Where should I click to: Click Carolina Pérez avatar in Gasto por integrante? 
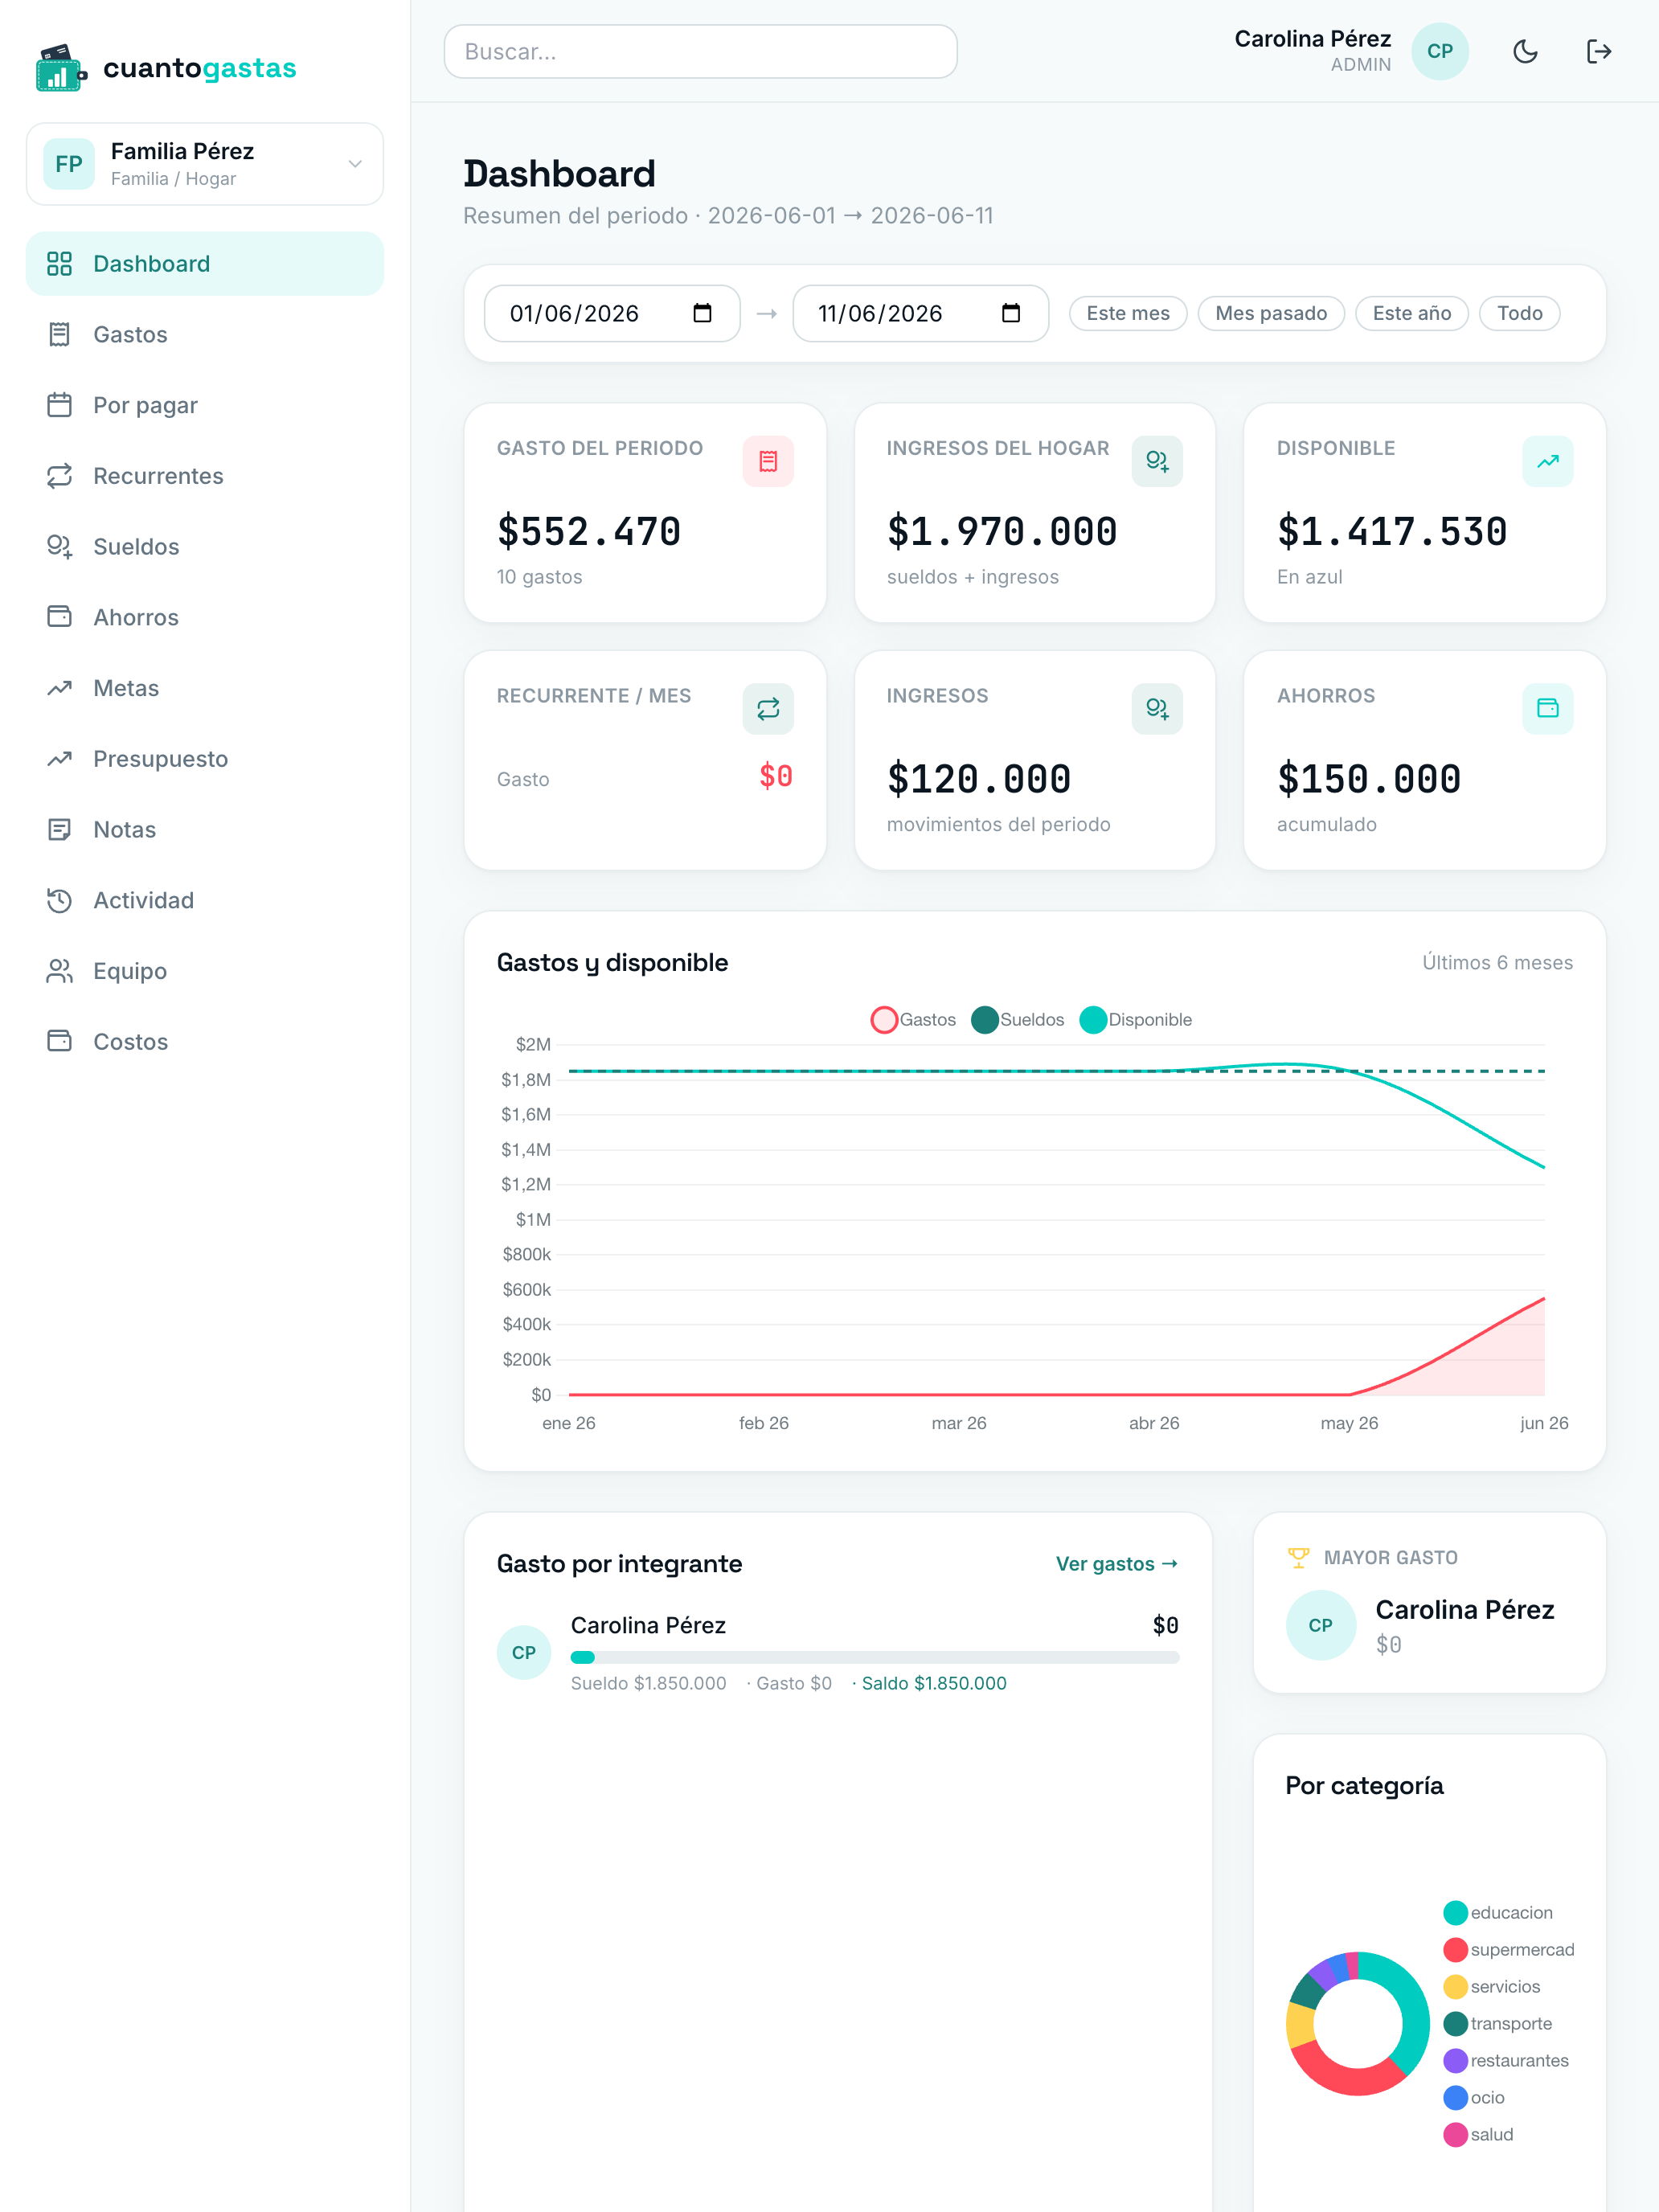pos(524,1653)
